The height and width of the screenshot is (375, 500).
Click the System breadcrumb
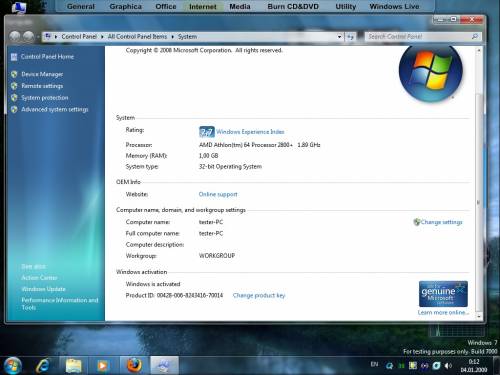click(x=187, y=37)
